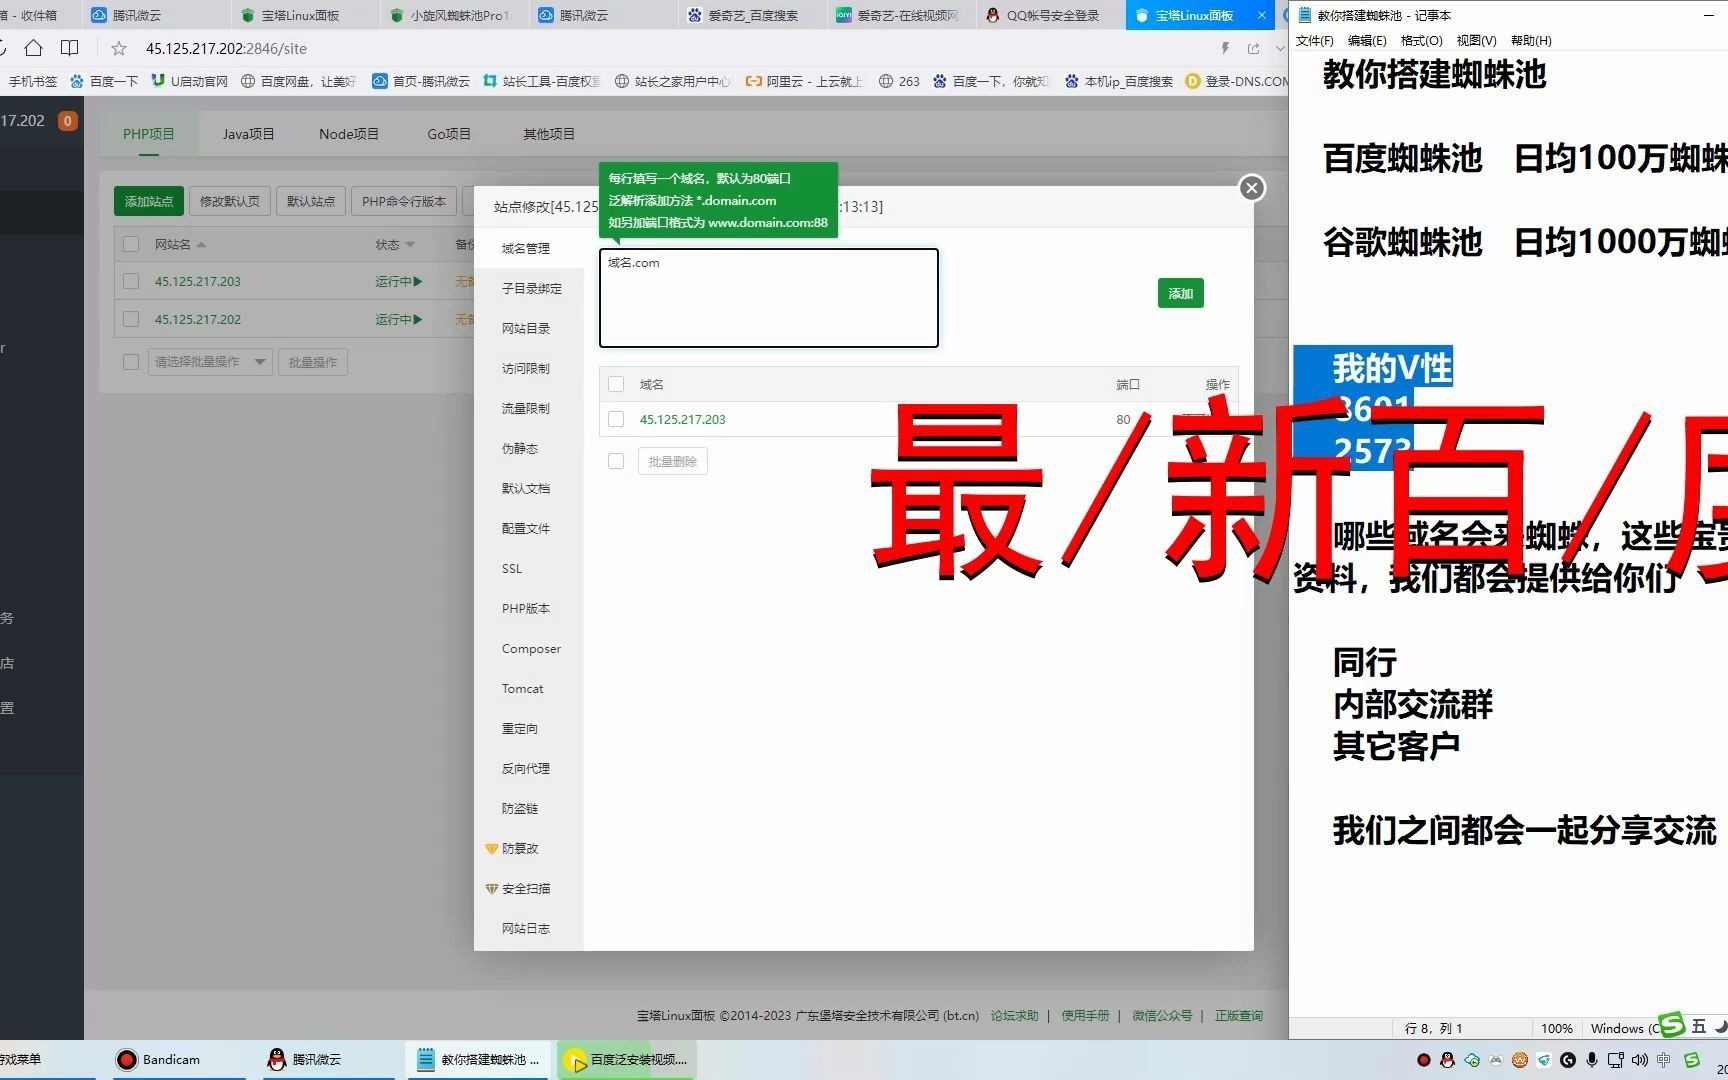The width and height of the screenshot is (1728, 1080).
Task: Sort by 网站名 column arrow
Action: (x=201, y=245)
